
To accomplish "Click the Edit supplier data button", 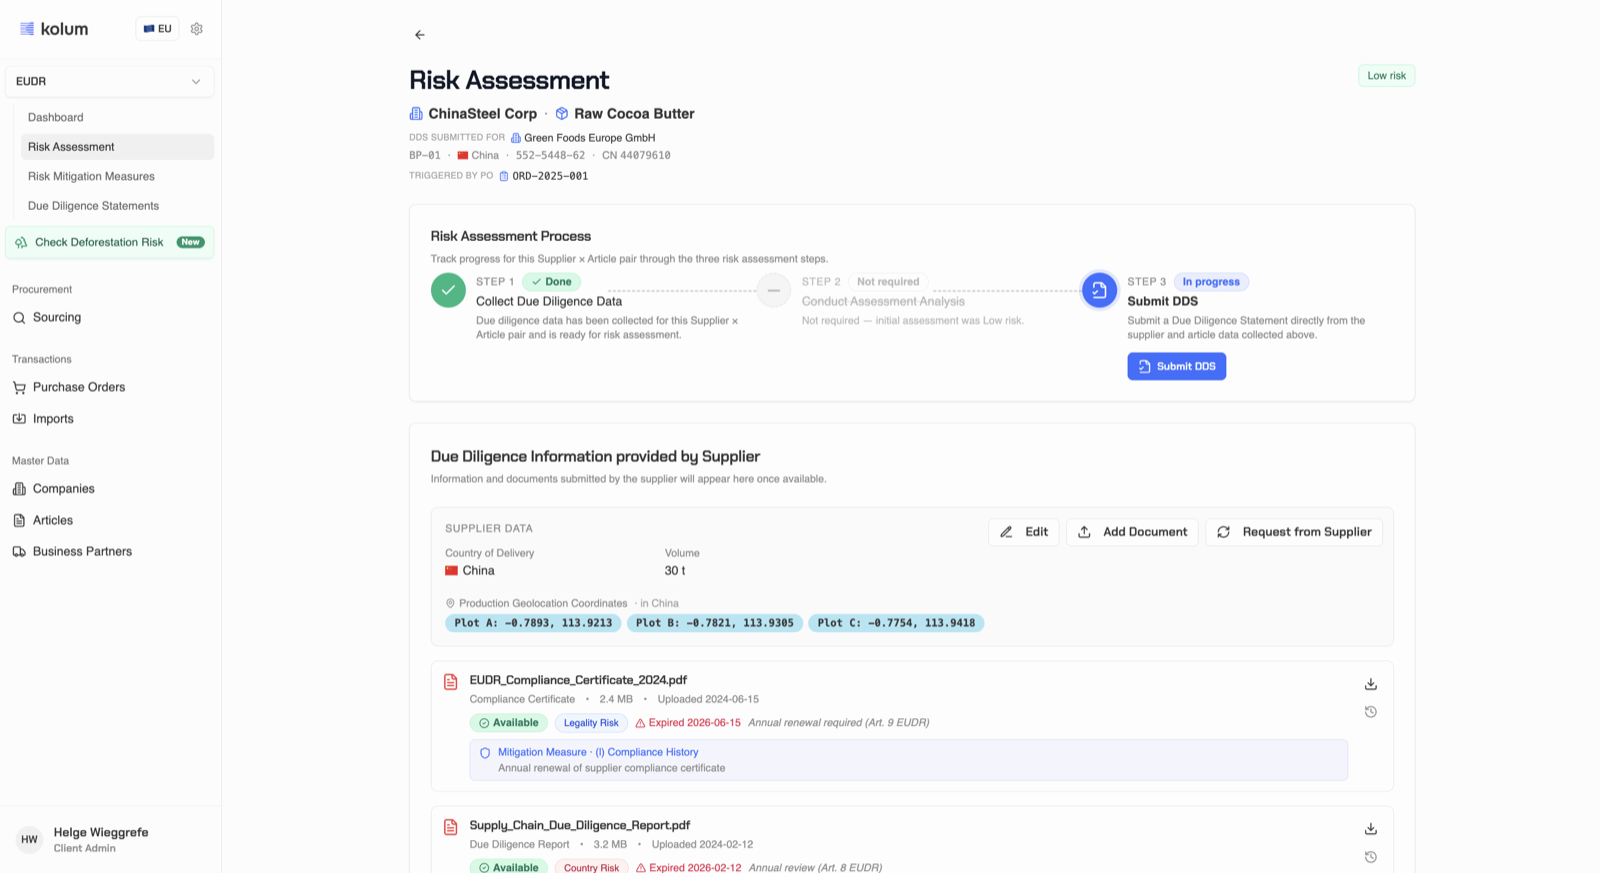I will point(1024,532).
